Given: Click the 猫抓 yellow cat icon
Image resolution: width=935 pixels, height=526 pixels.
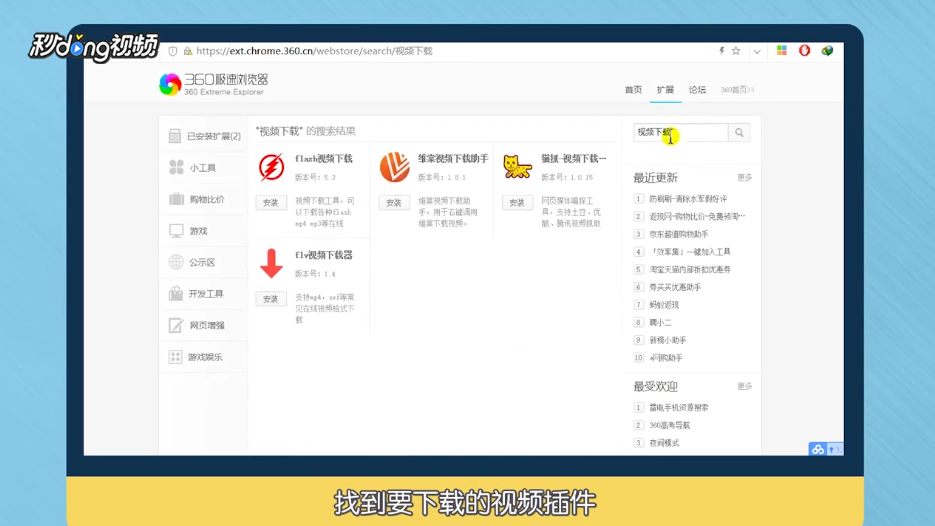Looking at the screenshot, I should [517, 167].
